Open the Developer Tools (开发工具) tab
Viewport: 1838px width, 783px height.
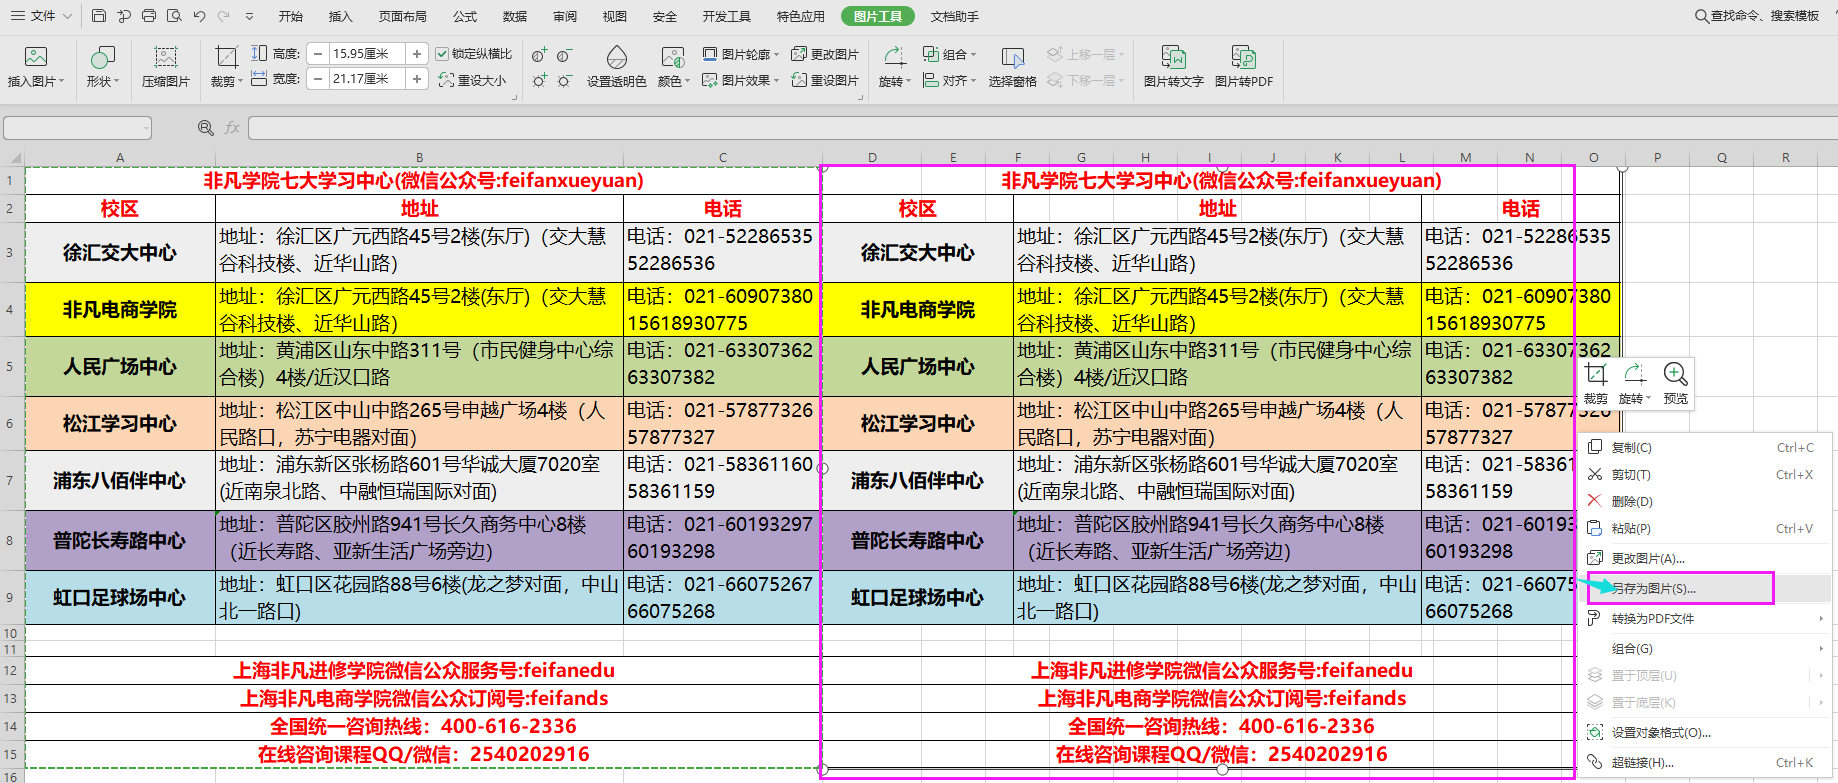click(x=727, y=16)
